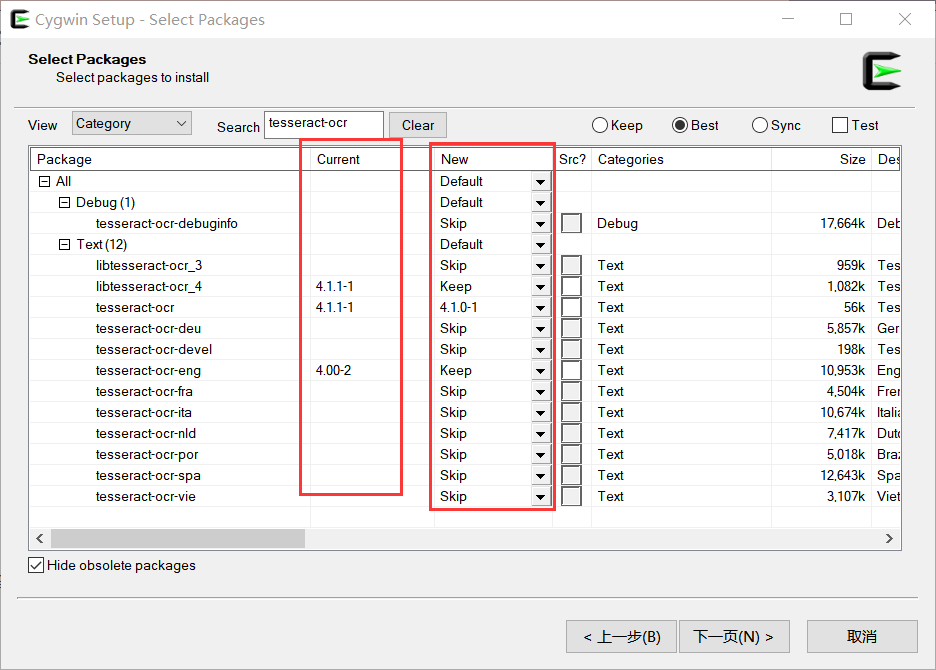Collapse the Debug (1) category node
The width and height of the screenshot is (936, 670).
(x=64, y=202)
